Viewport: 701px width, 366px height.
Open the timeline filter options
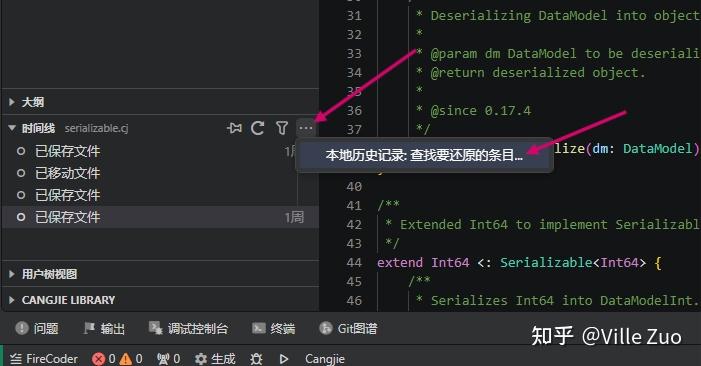282,128
